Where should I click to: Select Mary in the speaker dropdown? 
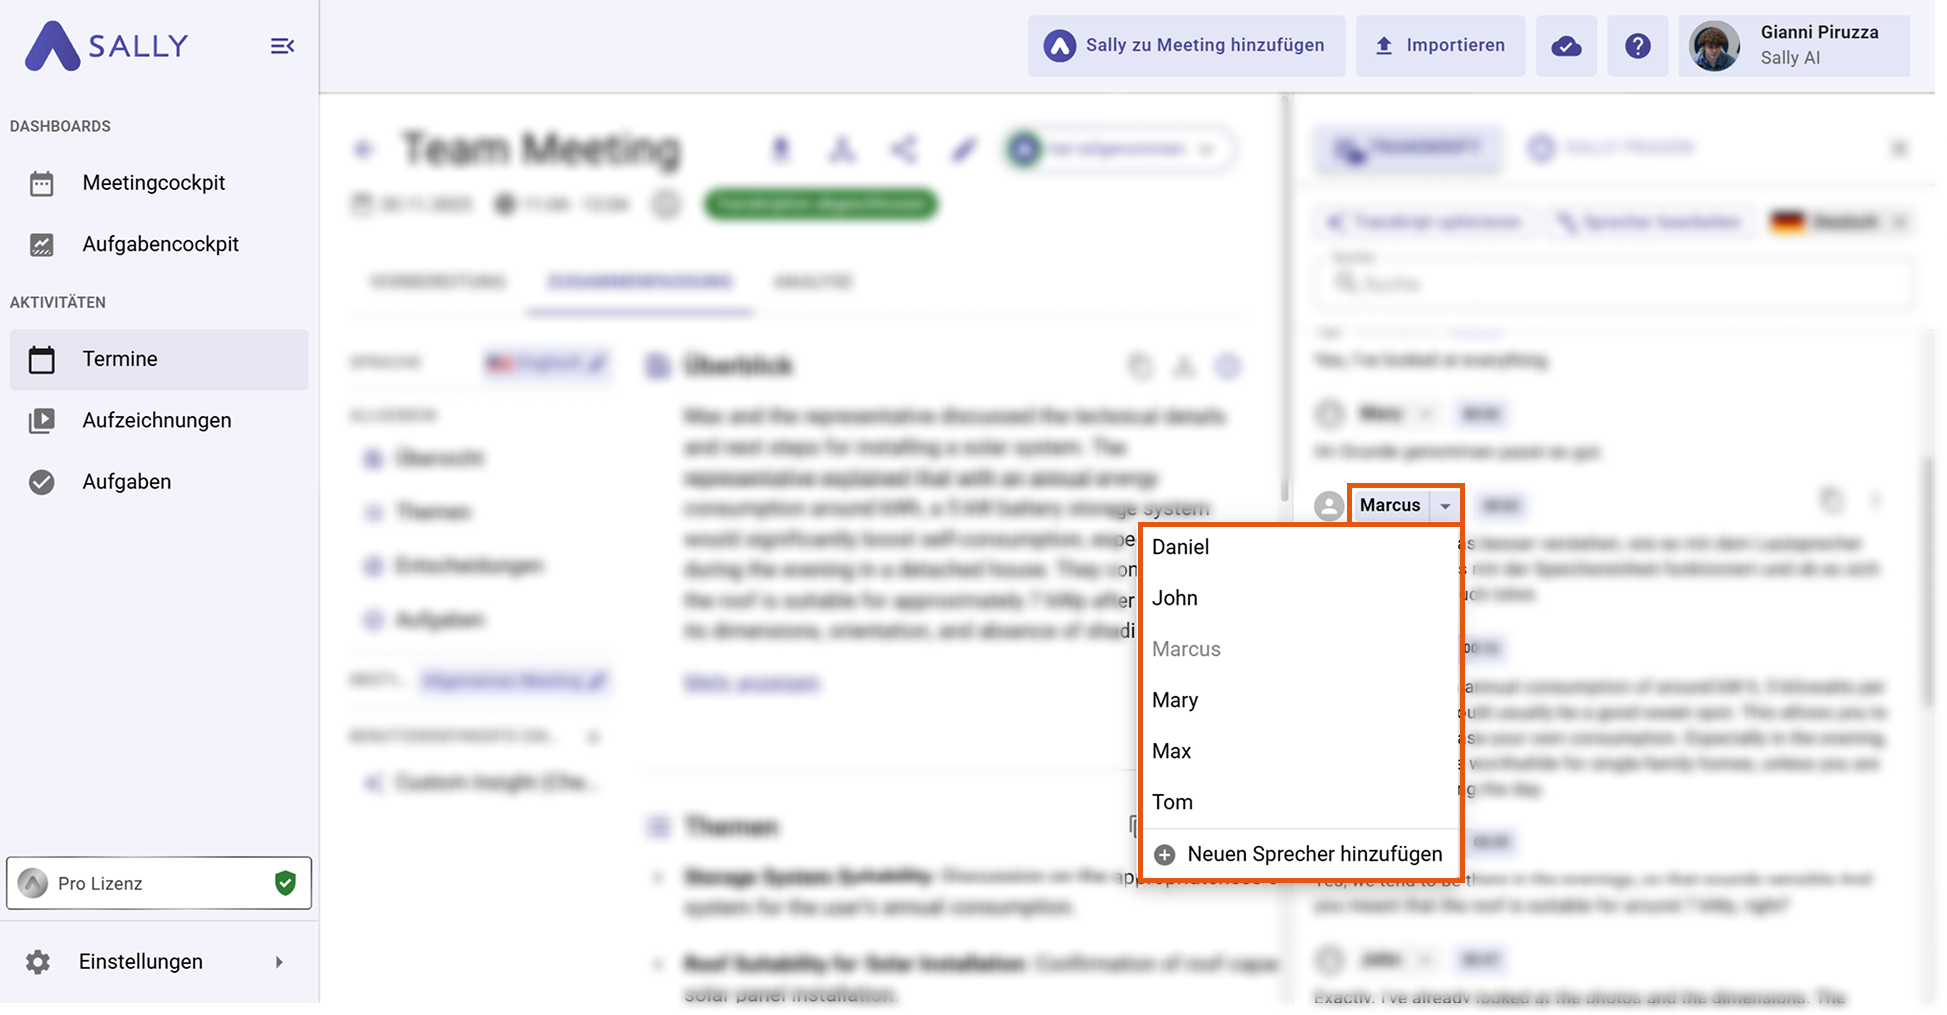click(1175, 700)
